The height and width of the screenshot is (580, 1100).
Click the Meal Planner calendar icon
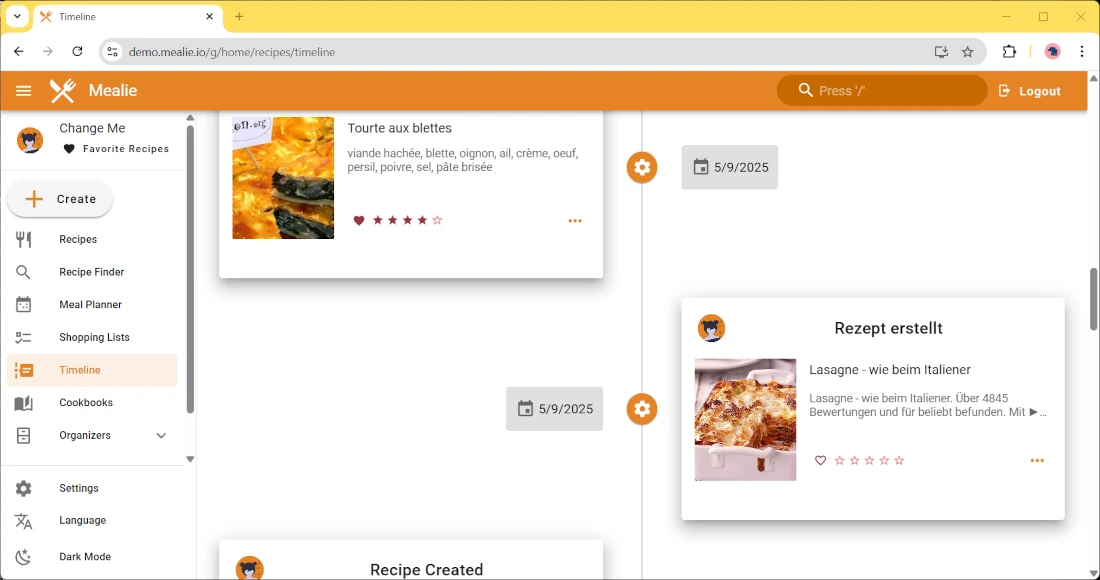point(23,304)
